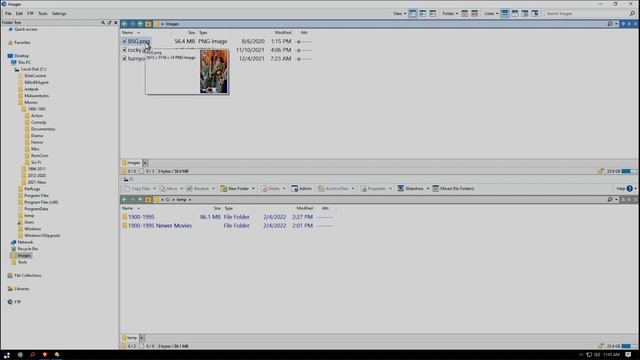The height and width of the screenshot is (360, 640).
Task: Click the Copy Files button
Action: [x=137, y=189]
